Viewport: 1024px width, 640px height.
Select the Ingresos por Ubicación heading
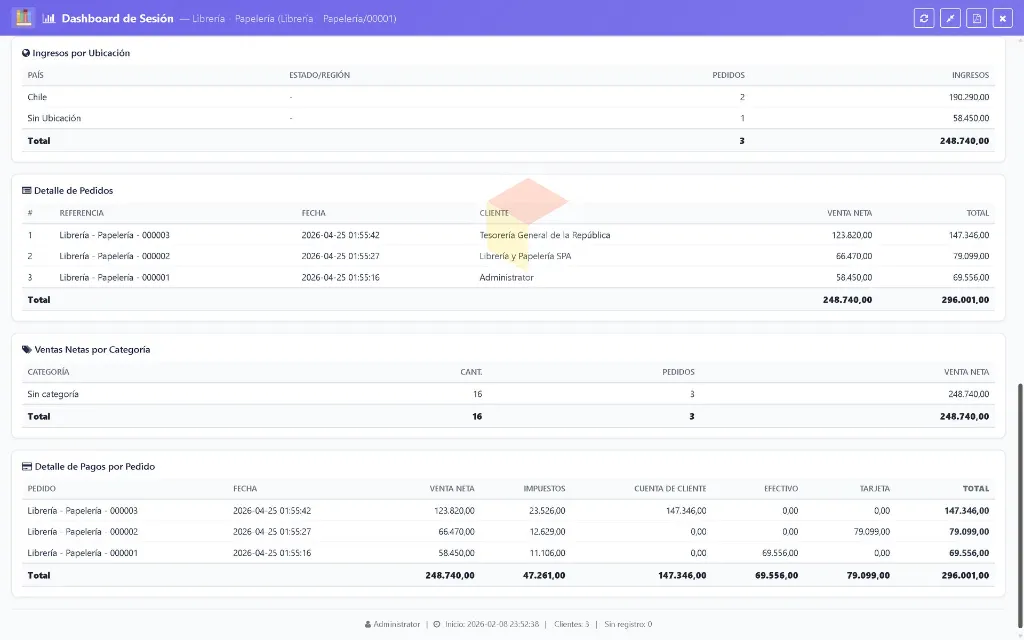point(81,53)
